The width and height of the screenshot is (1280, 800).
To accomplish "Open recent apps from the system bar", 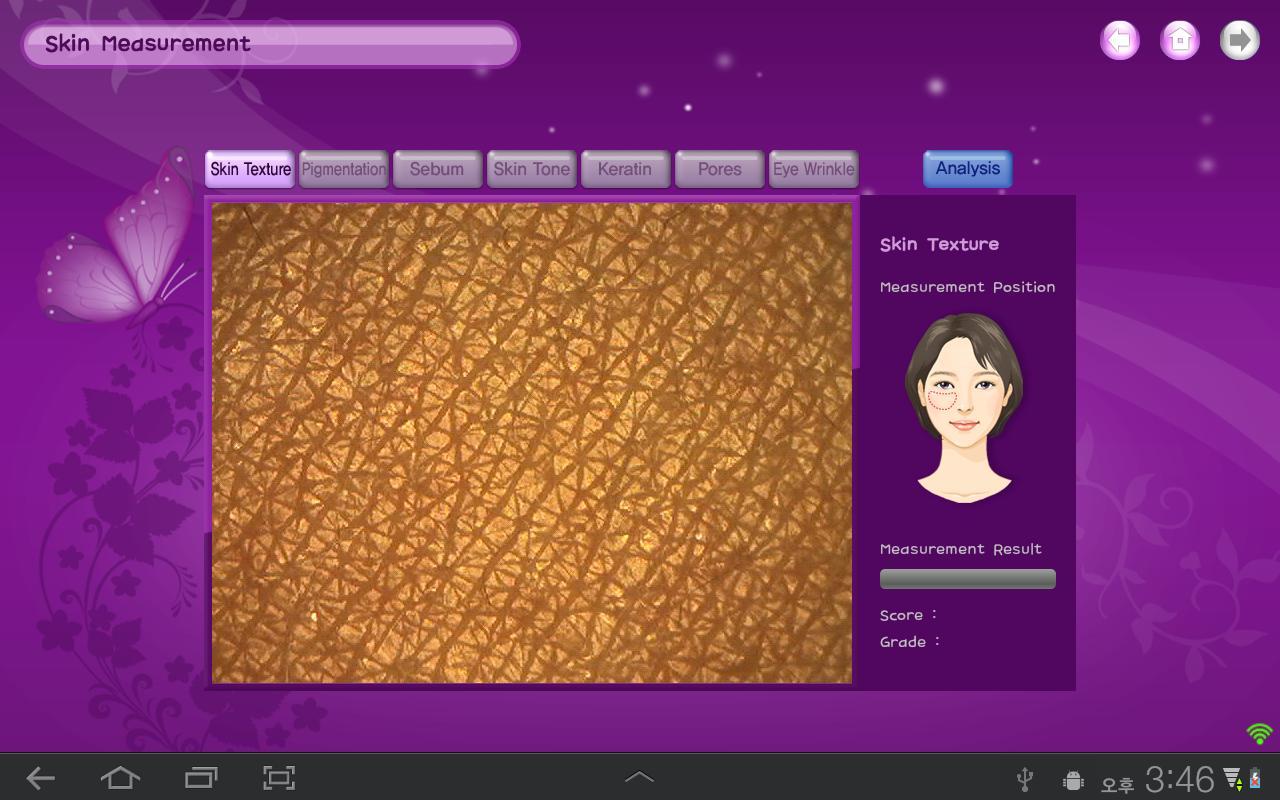I will (x=200, y=778).
